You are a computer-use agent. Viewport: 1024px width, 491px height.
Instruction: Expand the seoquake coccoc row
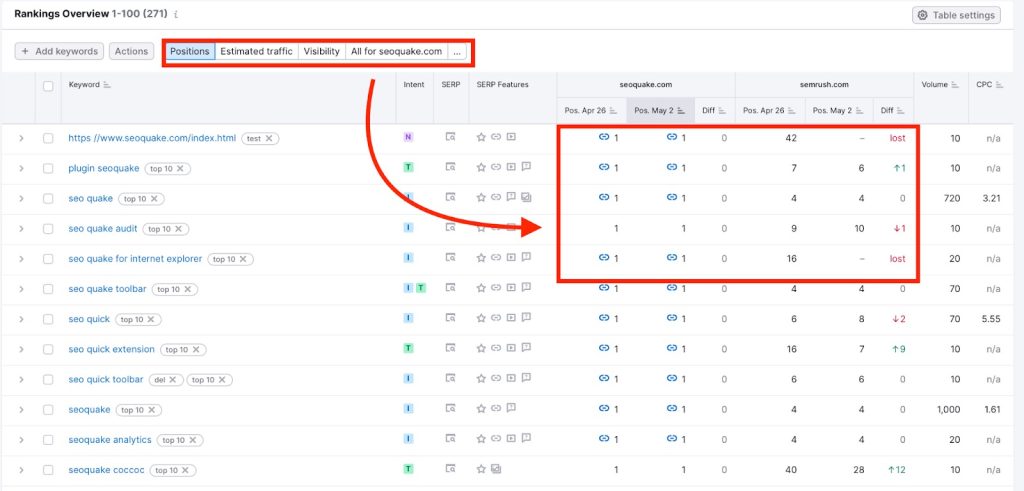tap(21, 469)
